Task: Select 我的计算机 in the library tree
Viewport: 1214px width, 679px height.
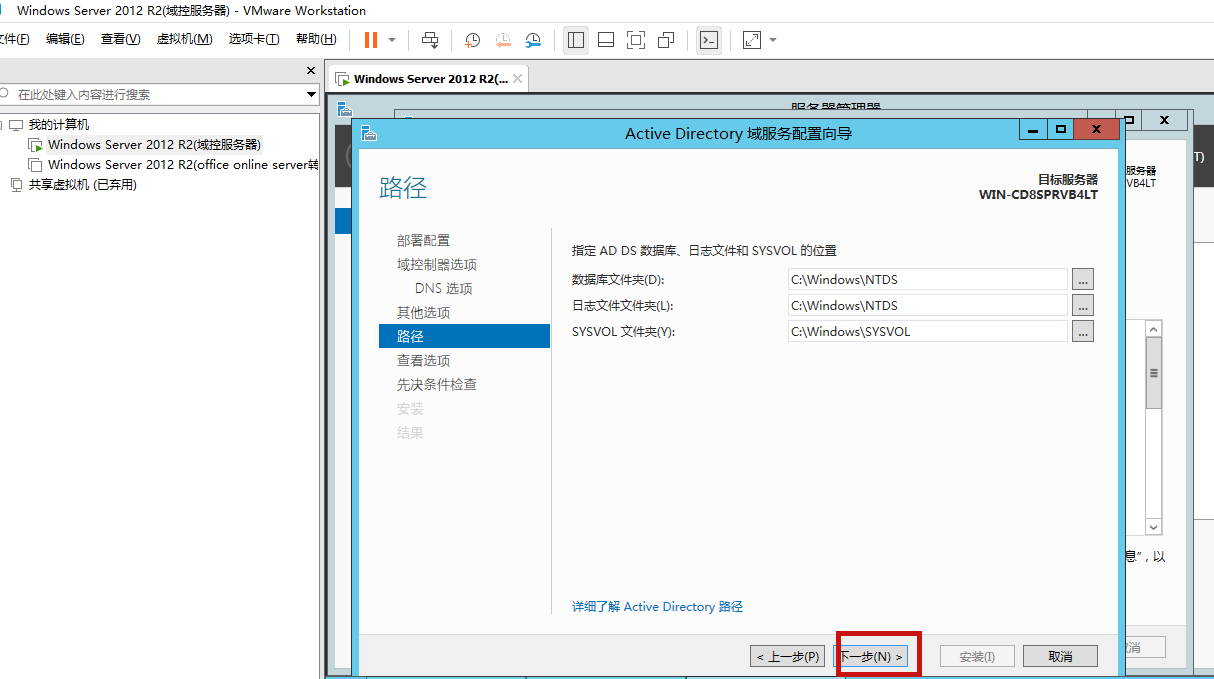Action: click(58, 125)
